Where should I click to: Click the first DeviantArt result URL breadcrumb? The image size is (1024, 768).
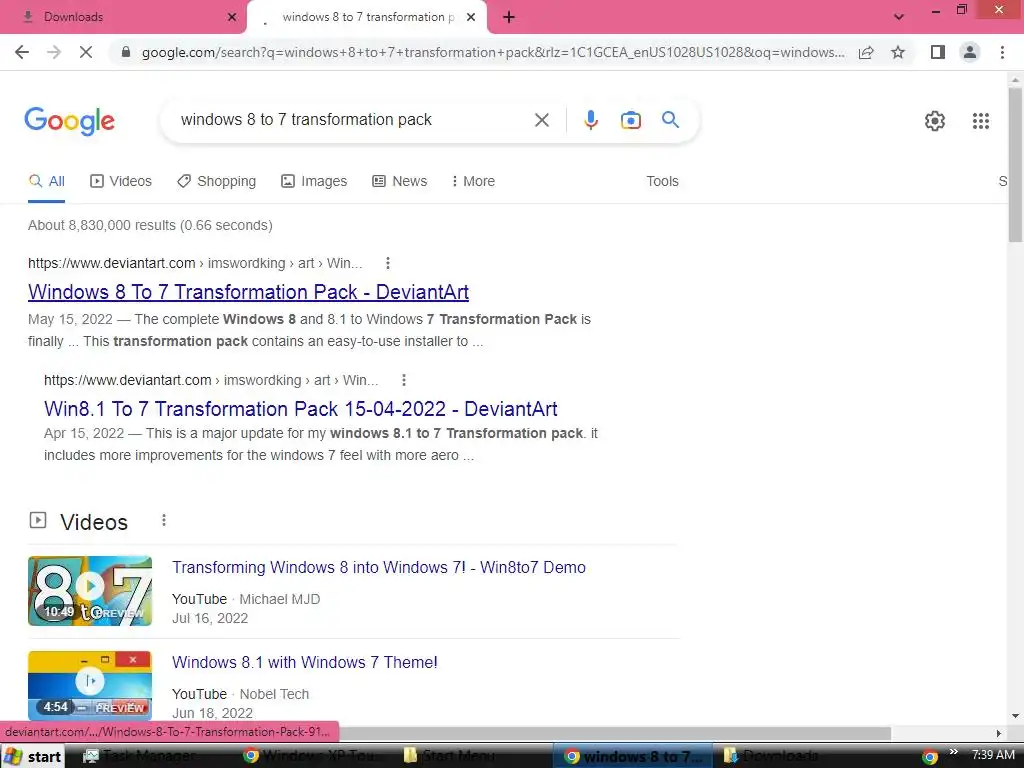click(195, 263)
